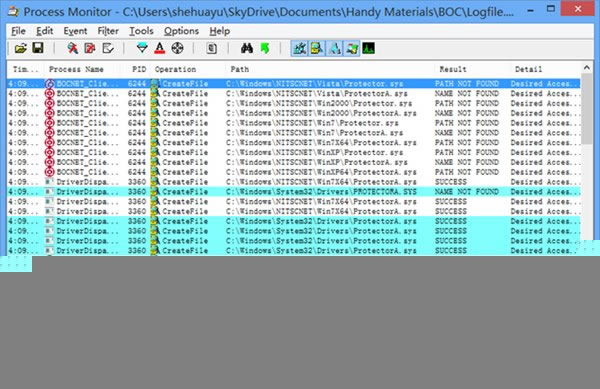Select the Win7\Protector.sys row
The image size is (600, 389).
coord(294,123)
